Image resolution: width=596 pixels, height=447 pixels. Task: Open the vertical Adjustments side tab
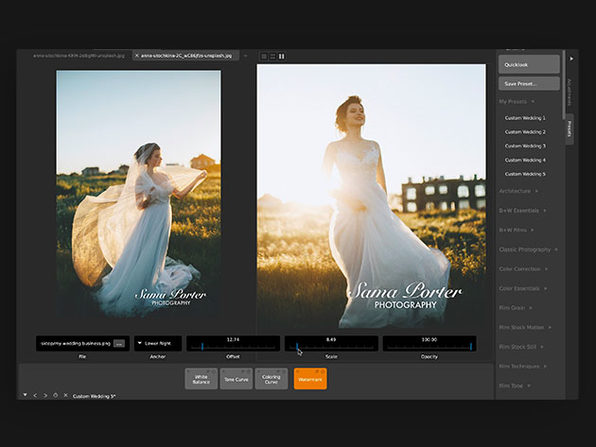pos(569,92)
